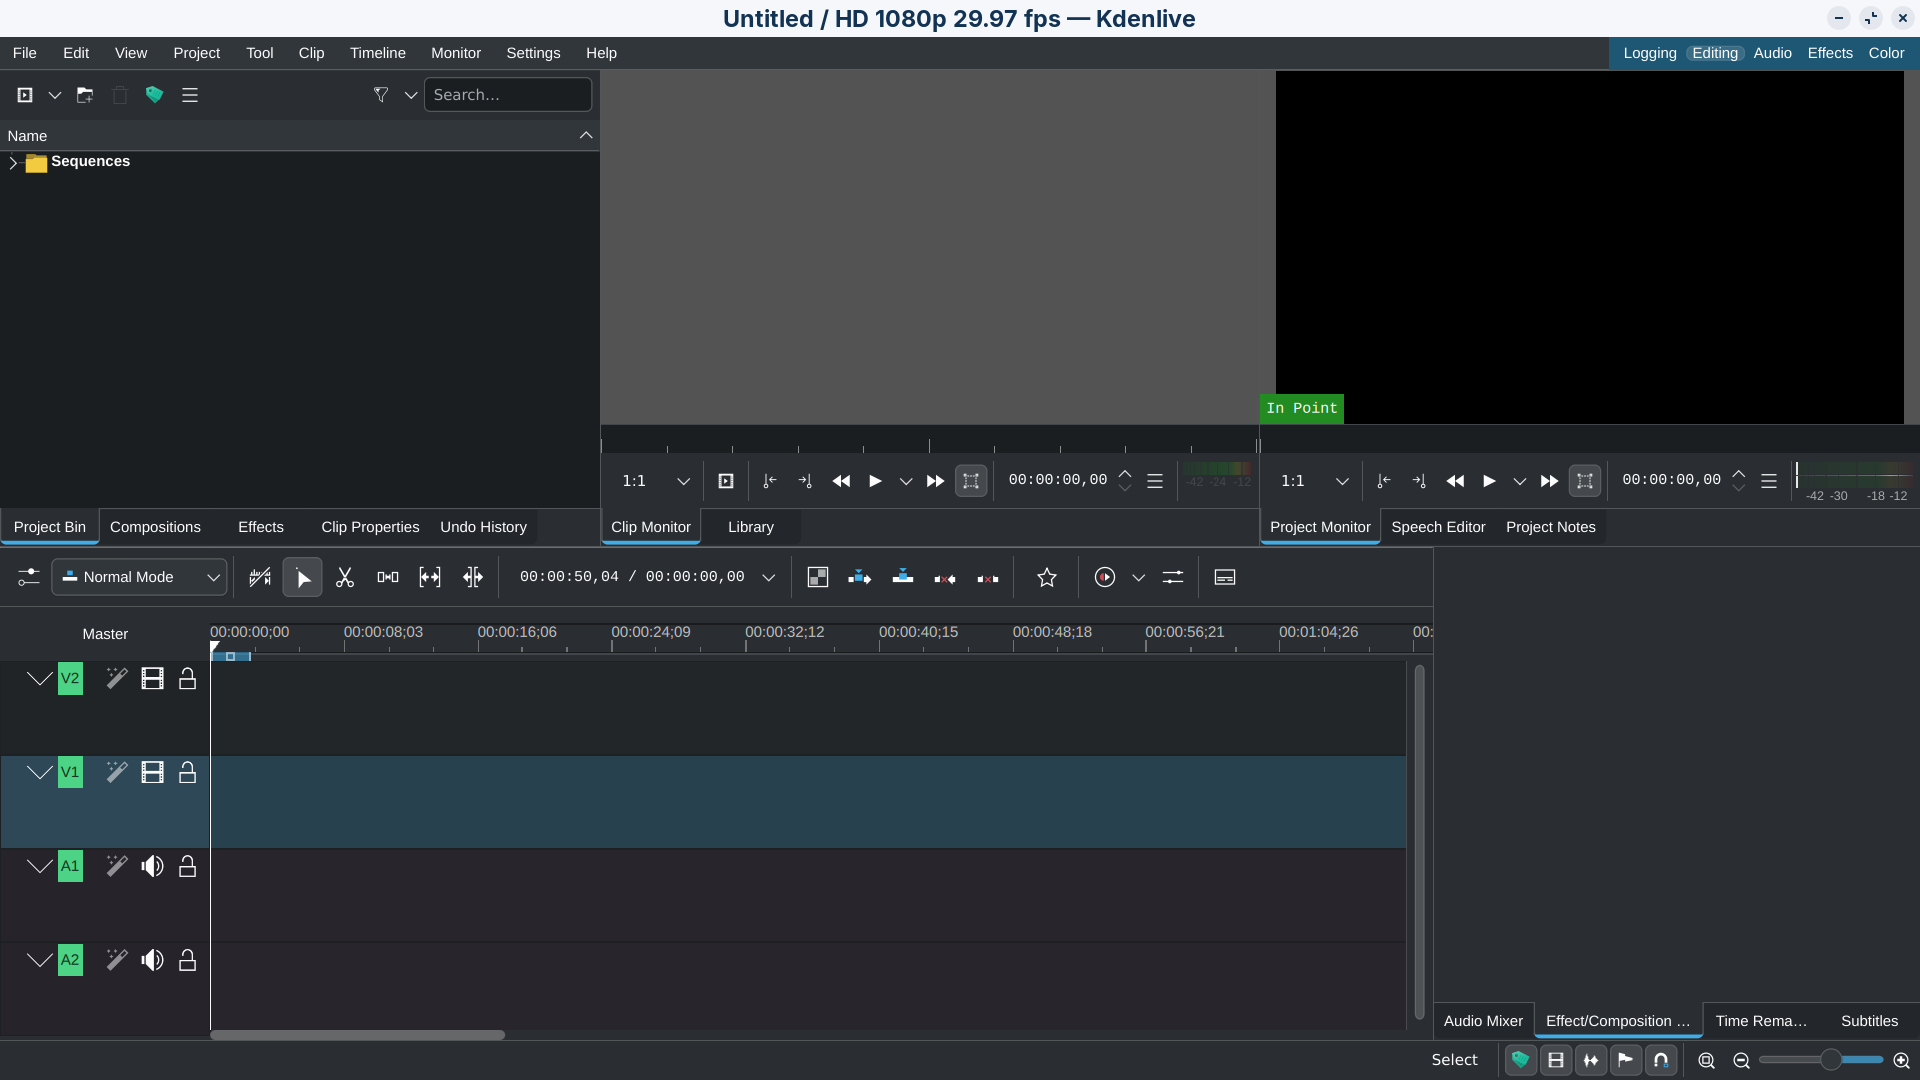Click Fit zoom to project icon
Screen dimensions: 1920x1080
[1707, 1061]
